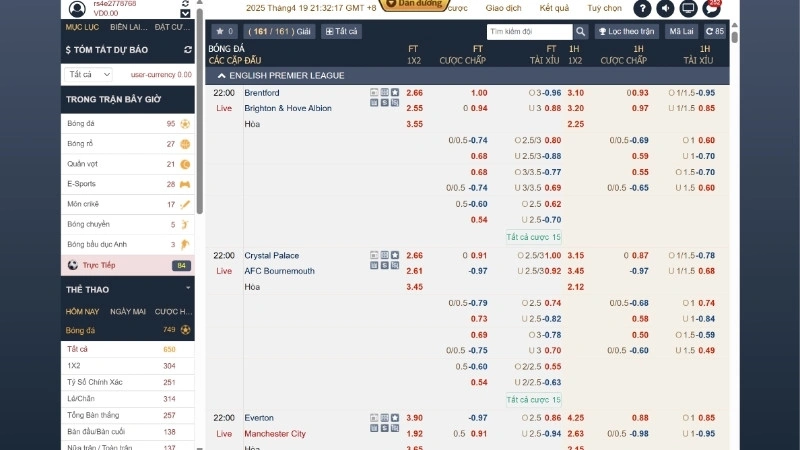Viewport: 800px width, 450px height.
Task: Click Brentford FT 1X2 odds 2.66
Action: pos(414,93)
